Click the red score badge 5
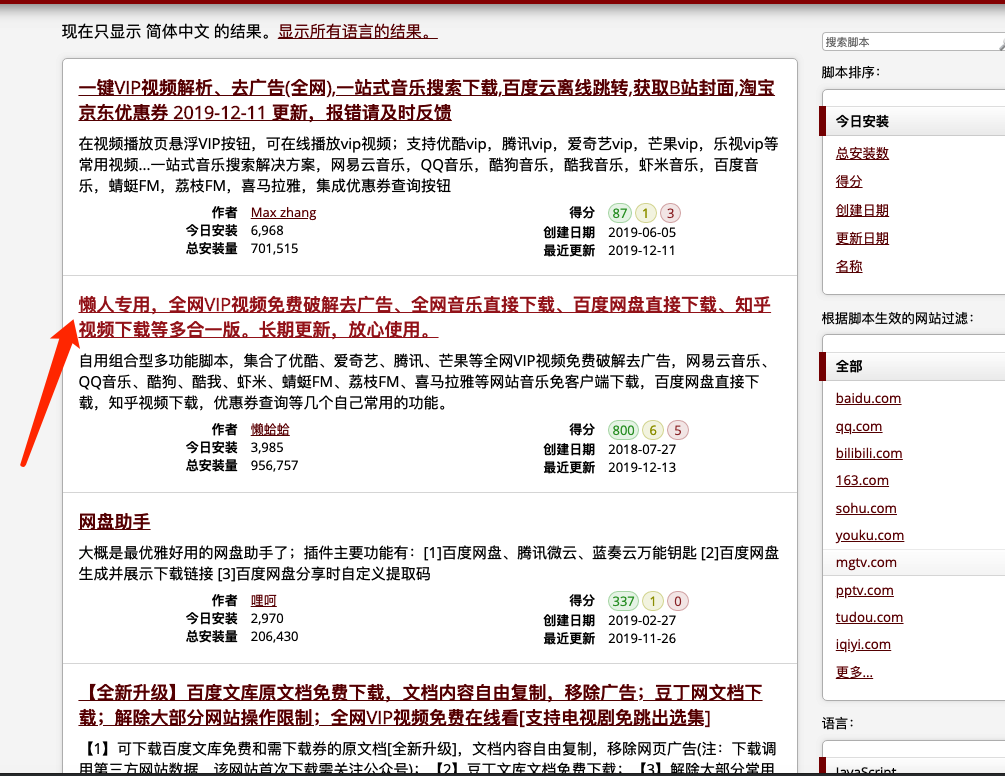Viewport: 1005px width, 776px height. tap(677, 431)
